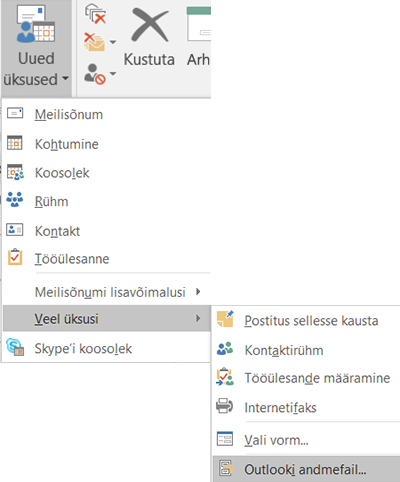Click the Outlooki andmefail icon
This screenshot has width=400, height=482.
pos(226,468)
